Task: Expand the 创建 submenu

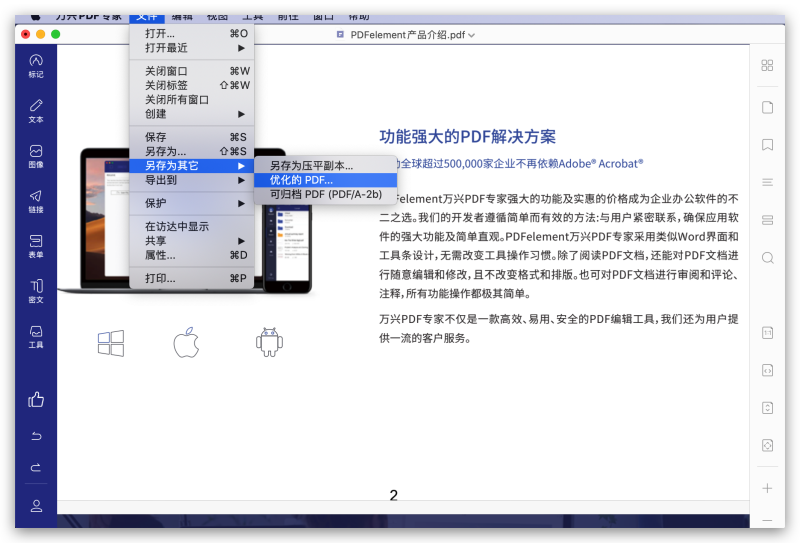Action: 192,114
